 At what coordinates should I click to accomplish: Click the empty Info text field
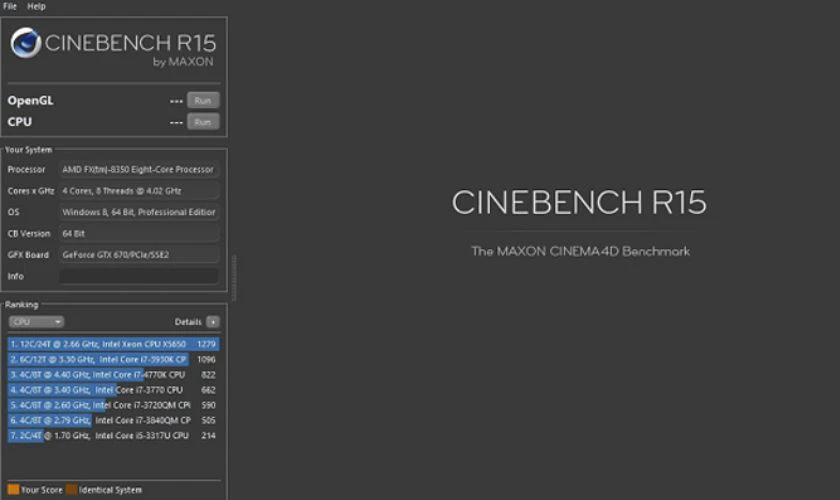tap(138, 276)
